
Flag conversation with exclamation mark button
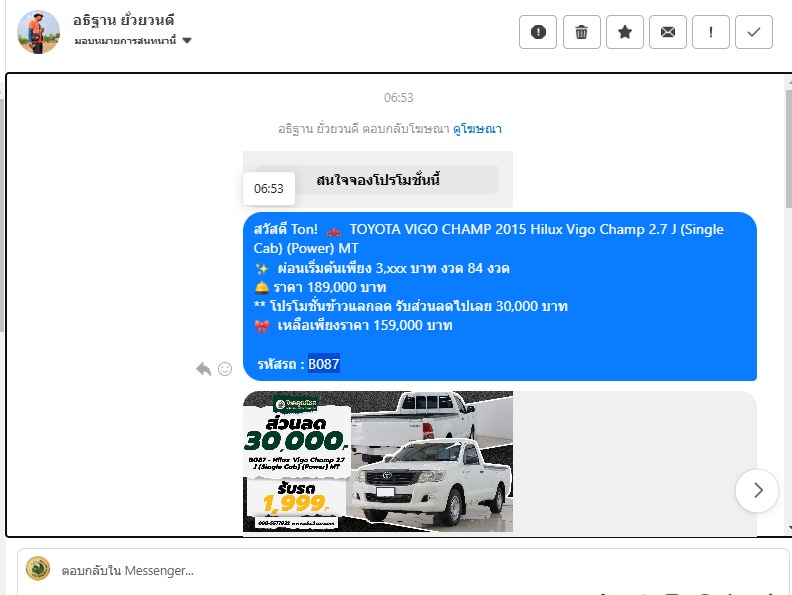[711, 32]
